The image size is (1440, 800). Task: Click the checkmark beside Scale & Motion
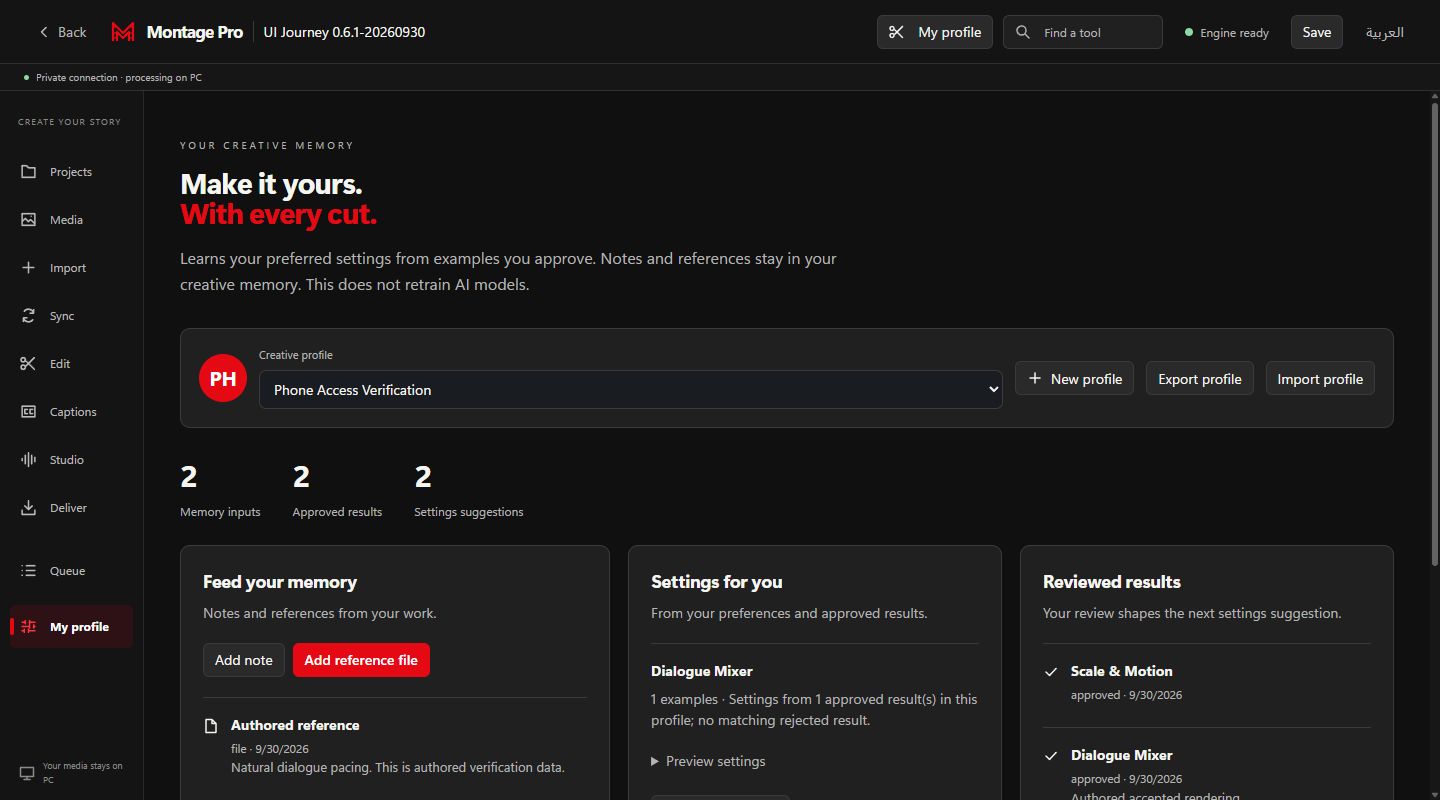click(1051, 671)
